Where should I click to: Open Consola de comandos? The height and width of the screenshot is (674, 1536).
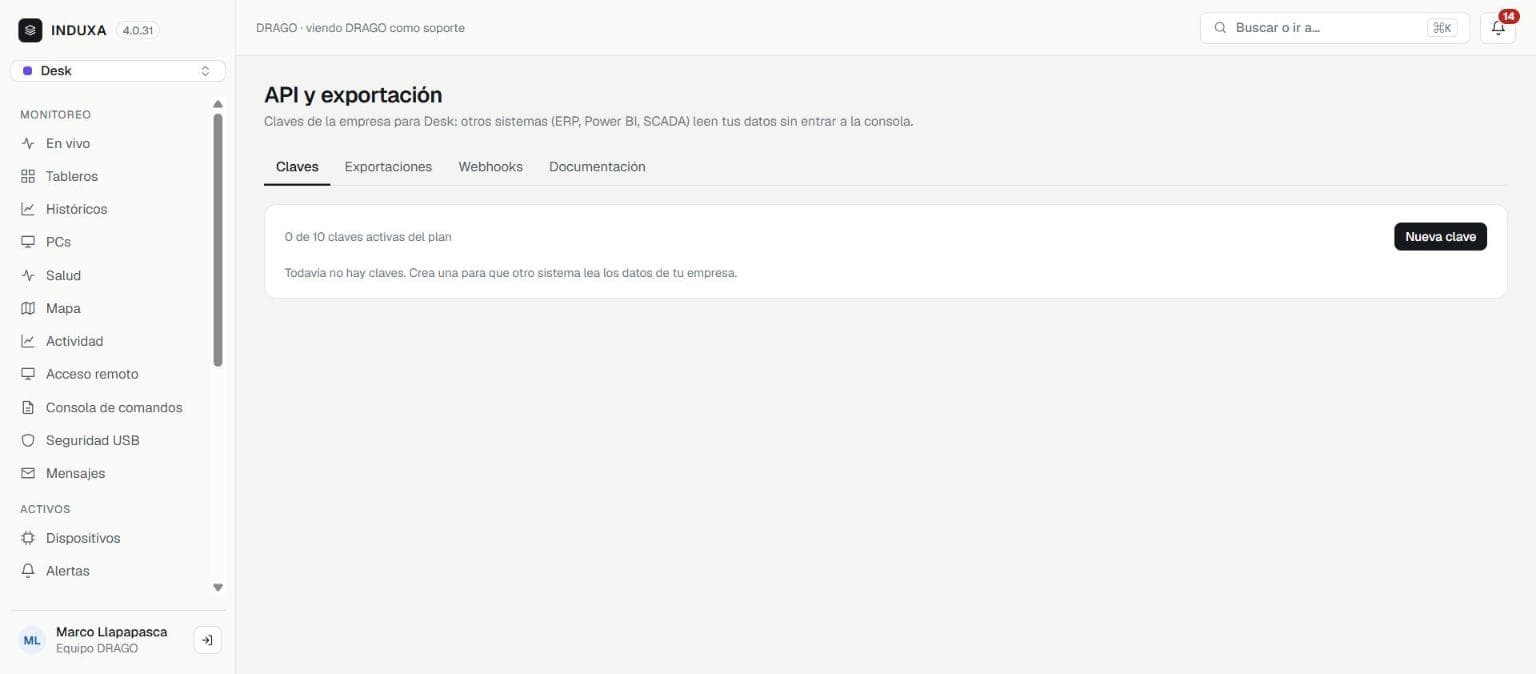coord(112,407)
